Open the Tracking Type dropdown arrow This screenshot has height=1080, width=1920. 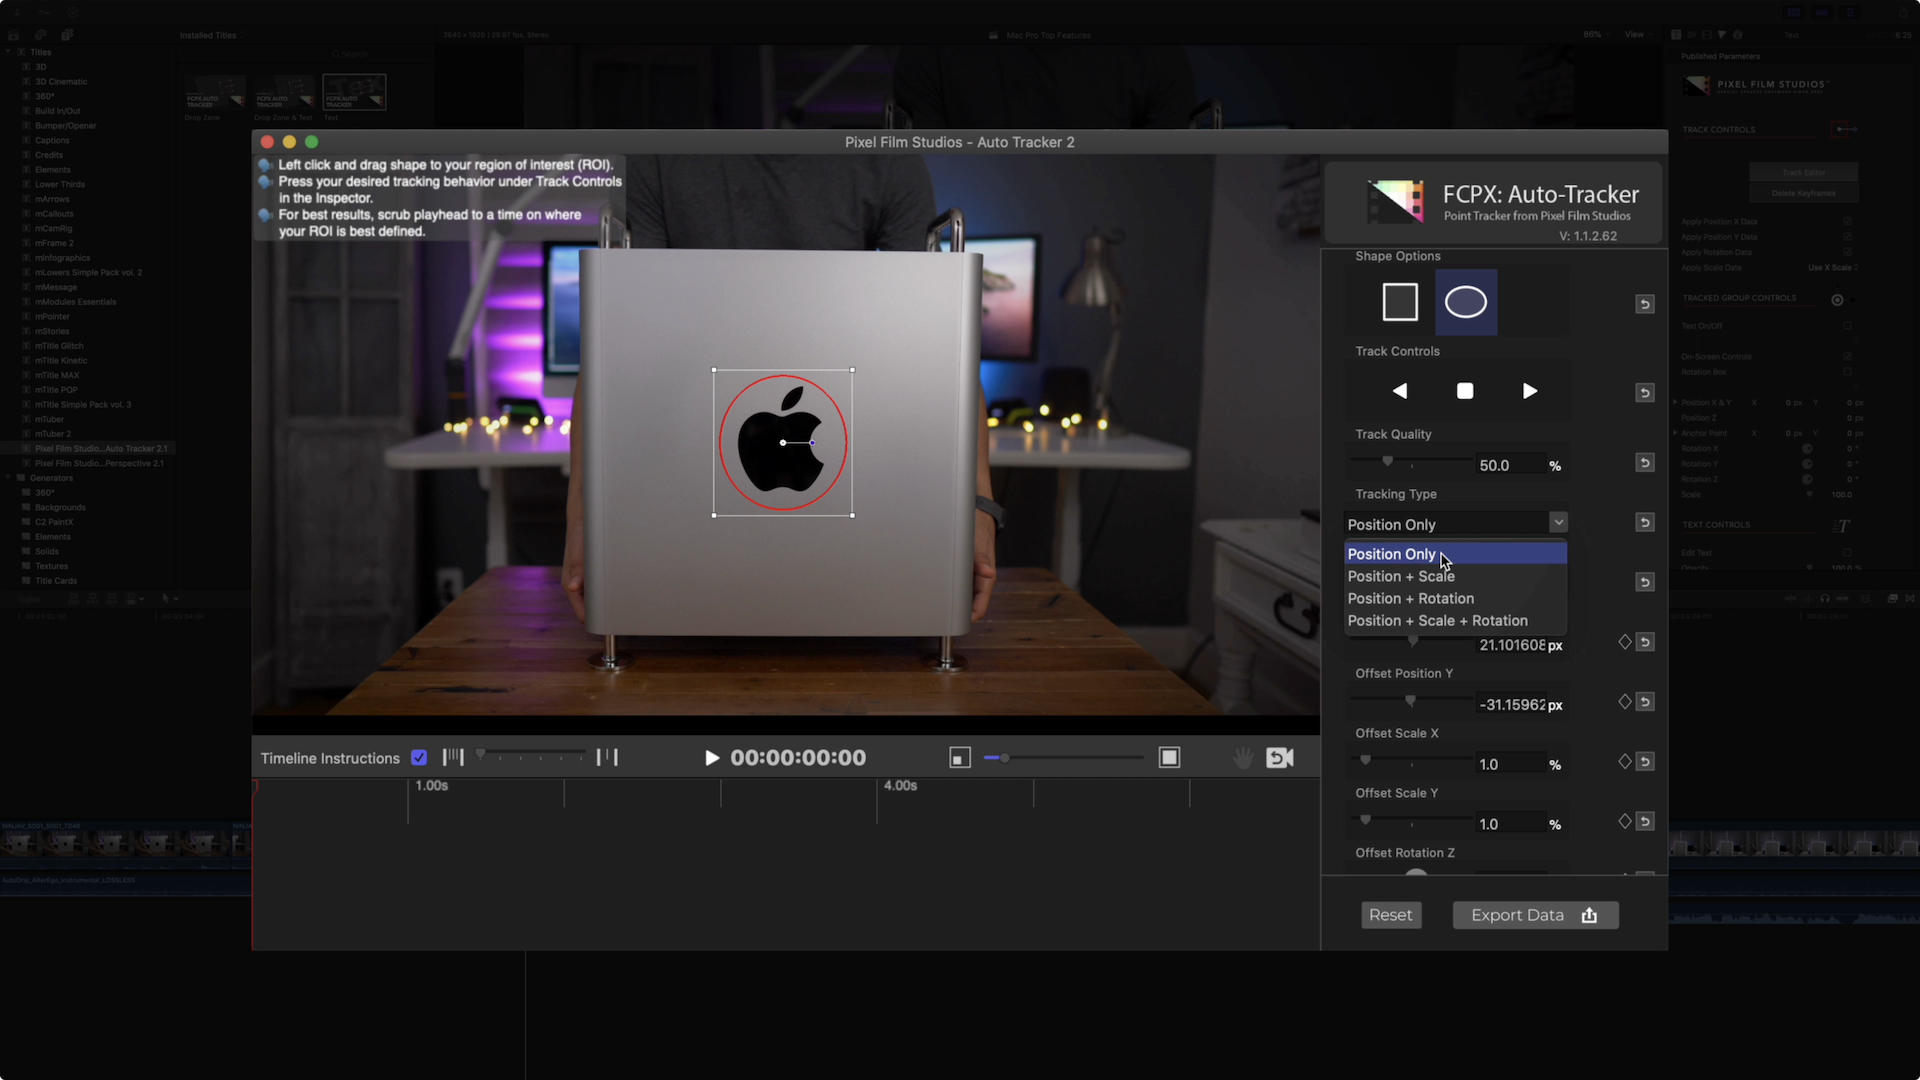[x=1558, y=523]
